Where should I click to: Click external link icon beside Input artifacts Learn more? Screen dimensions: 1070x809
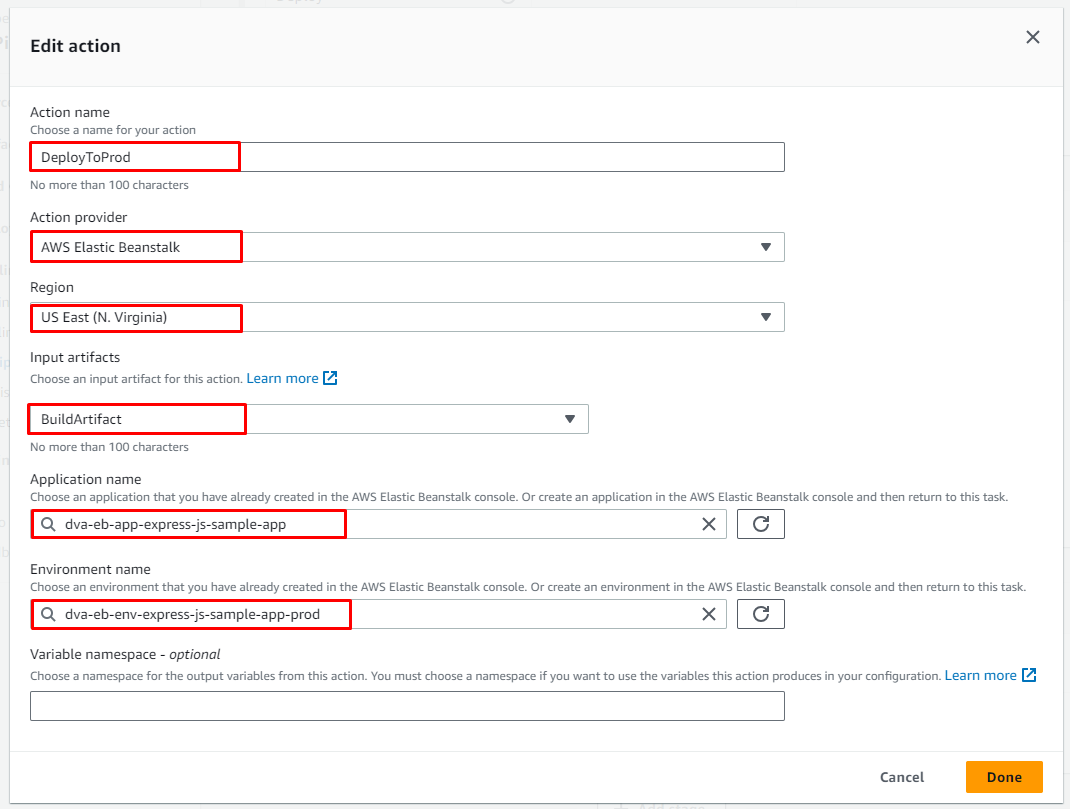click(x=330, y=379)
